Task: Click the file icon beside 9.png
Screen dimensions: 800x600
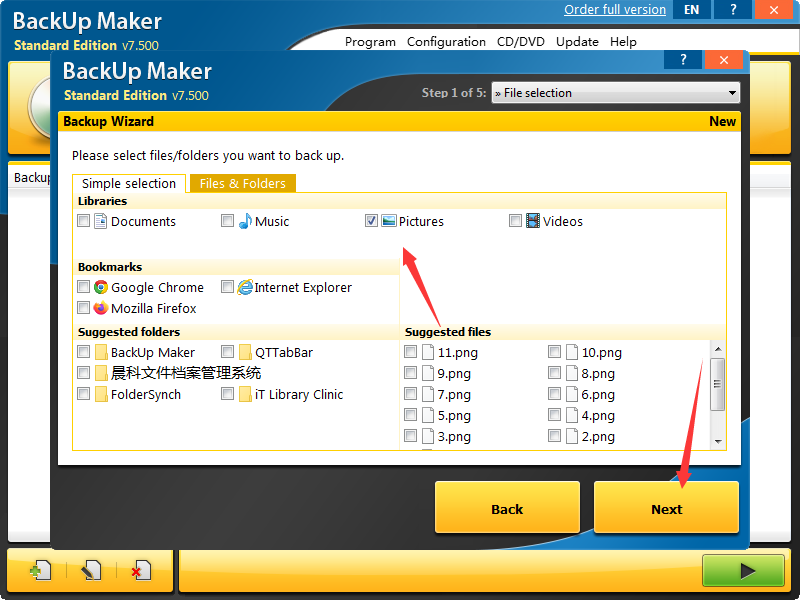Action: [x=428, y=373]
